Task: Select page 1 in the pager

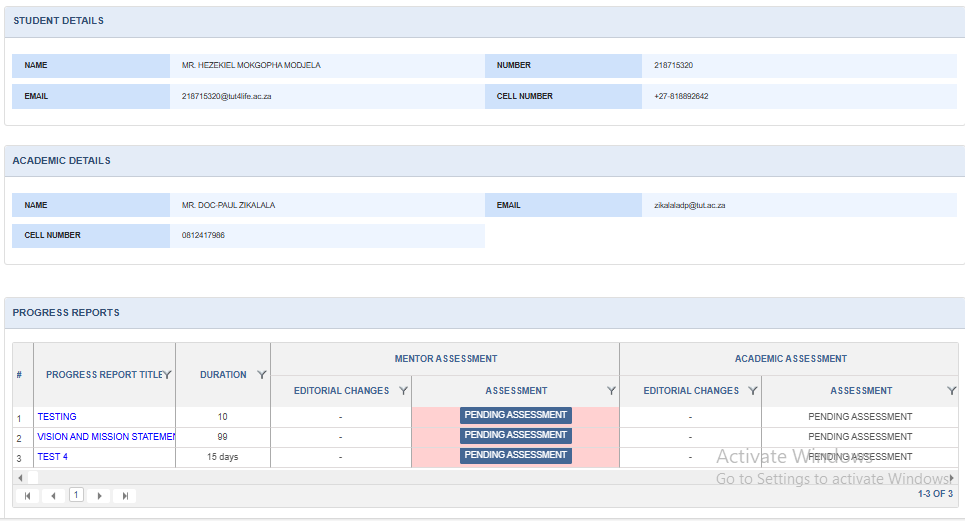Action: (x=76, y=495)
